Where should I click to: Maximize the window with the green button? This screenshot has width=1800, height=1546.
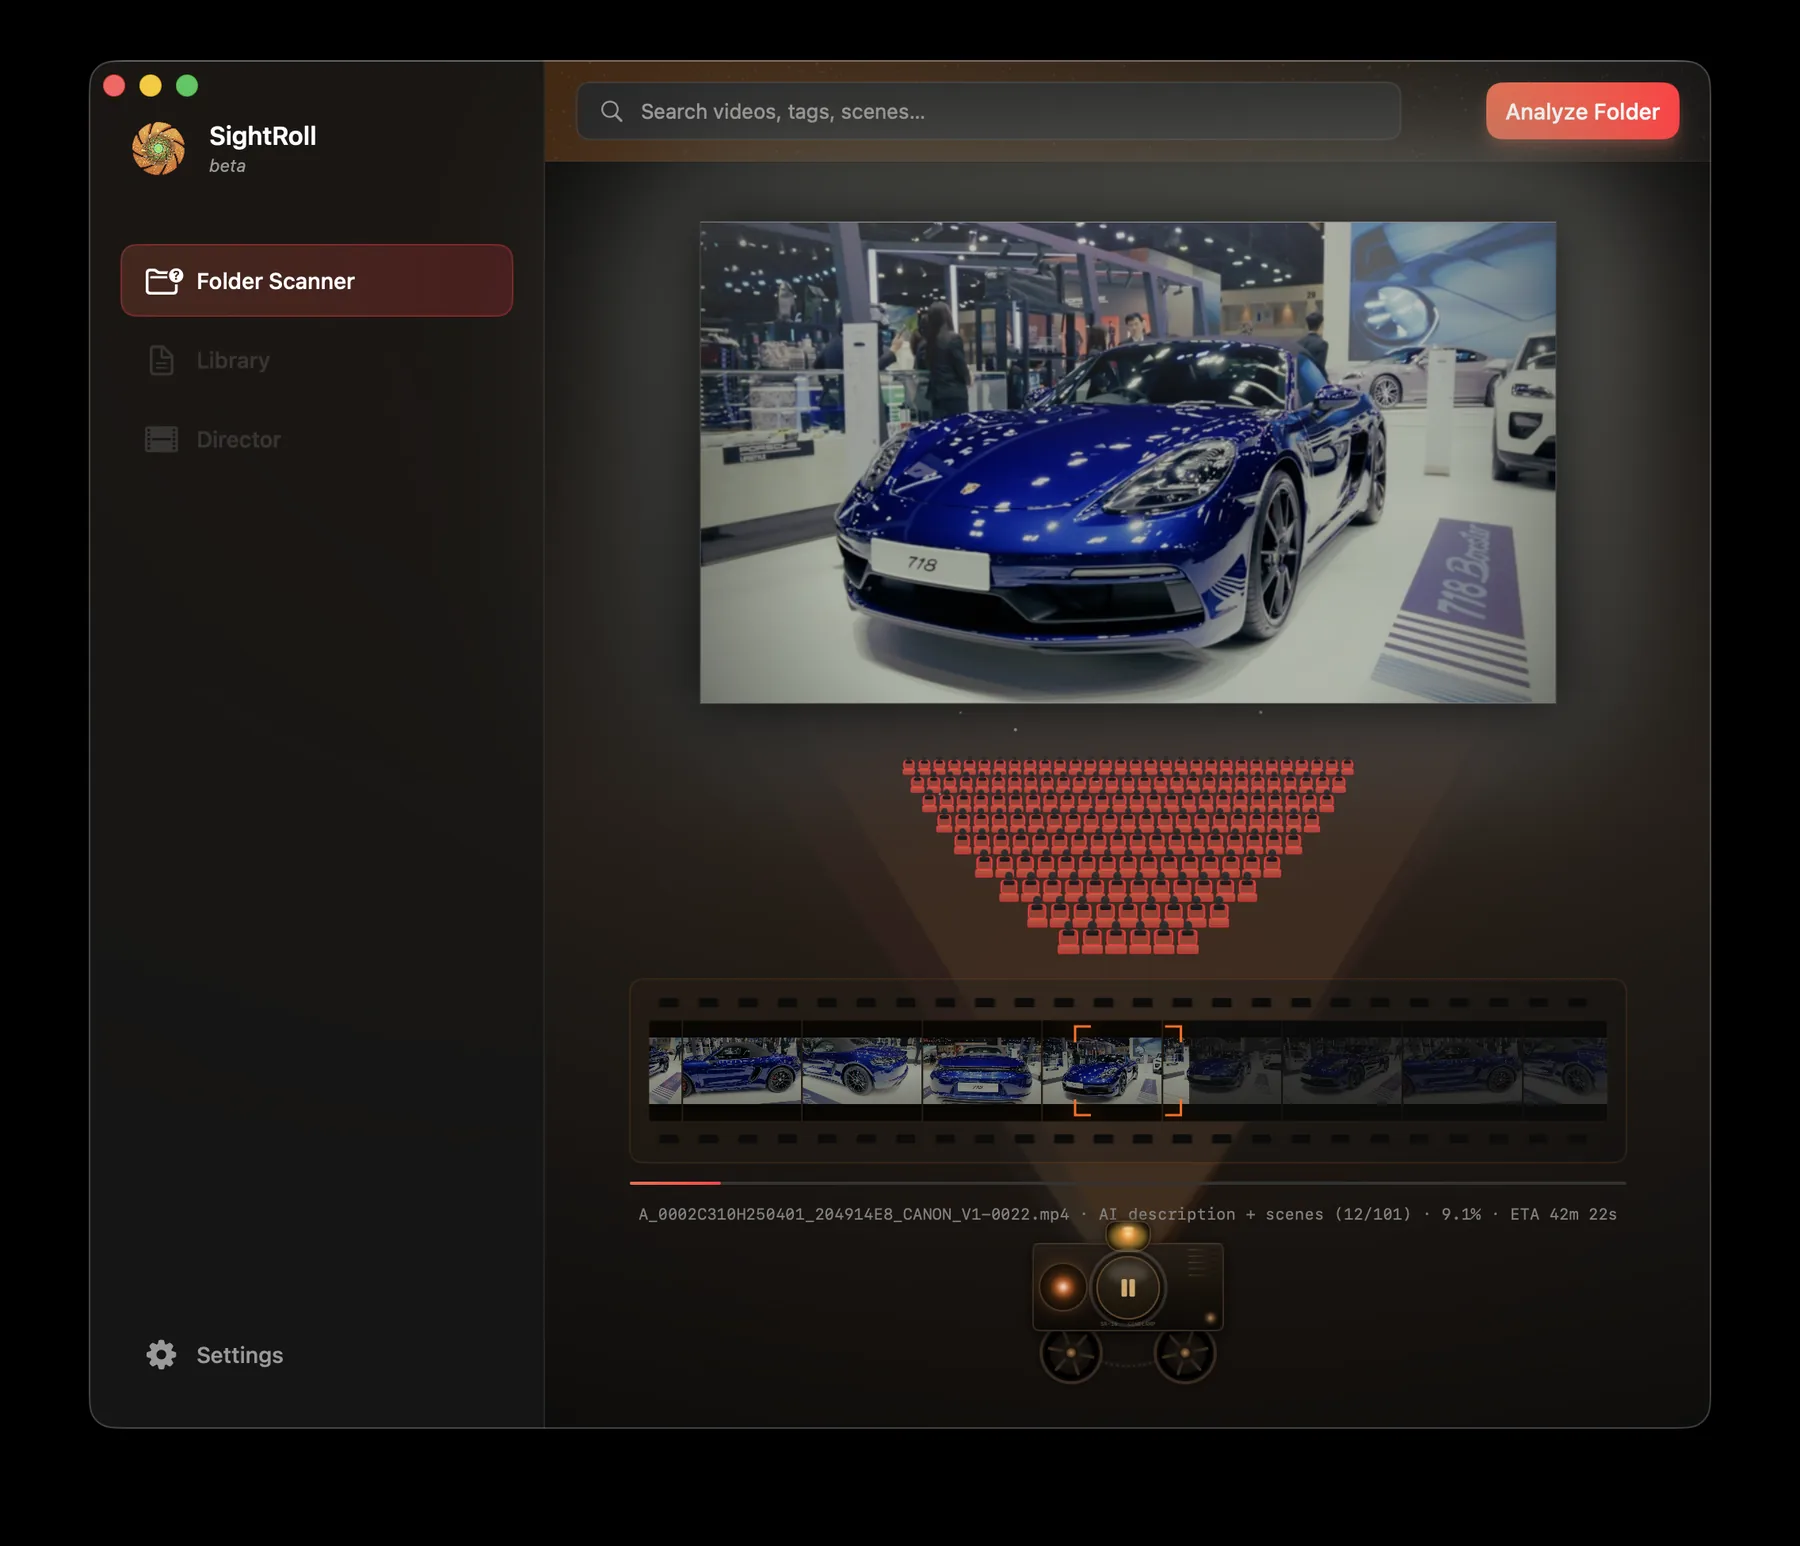[x=187, y=86]
